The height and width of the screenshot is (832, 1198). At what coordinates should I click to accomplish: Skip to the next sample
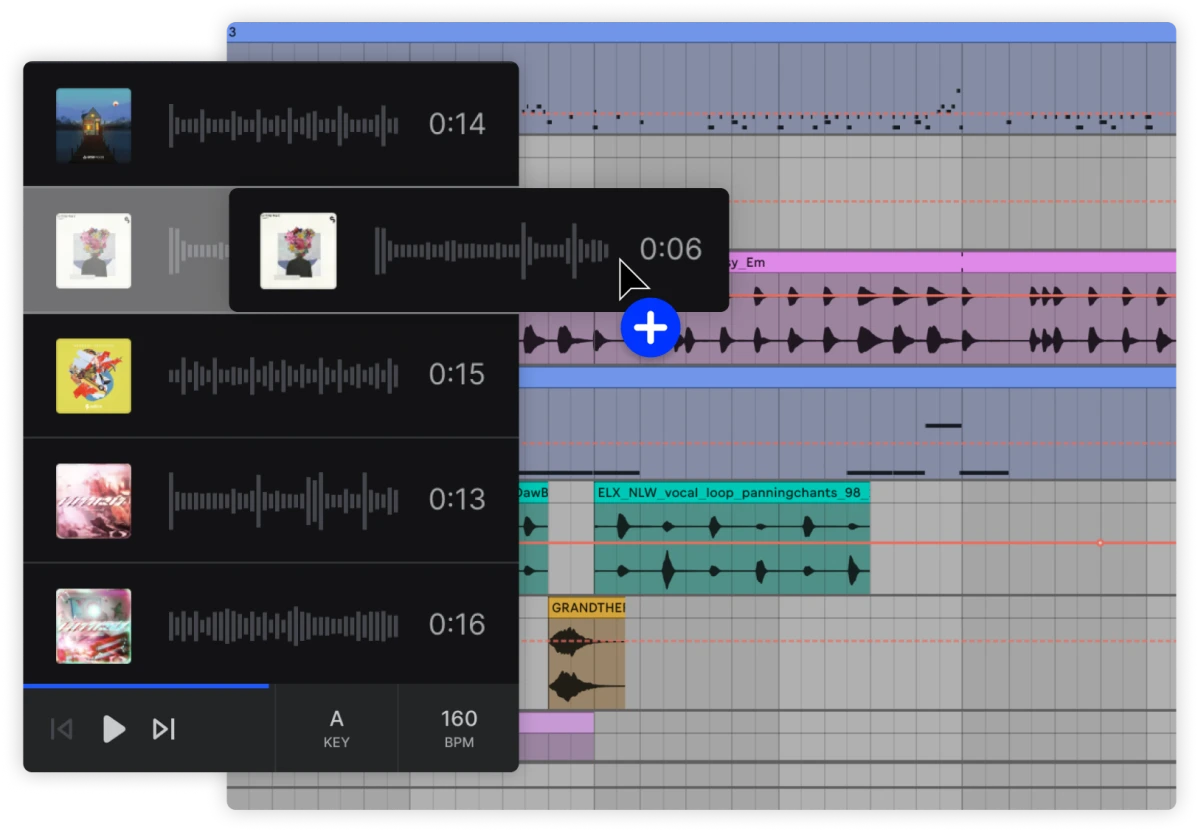[x=164, y=729]
